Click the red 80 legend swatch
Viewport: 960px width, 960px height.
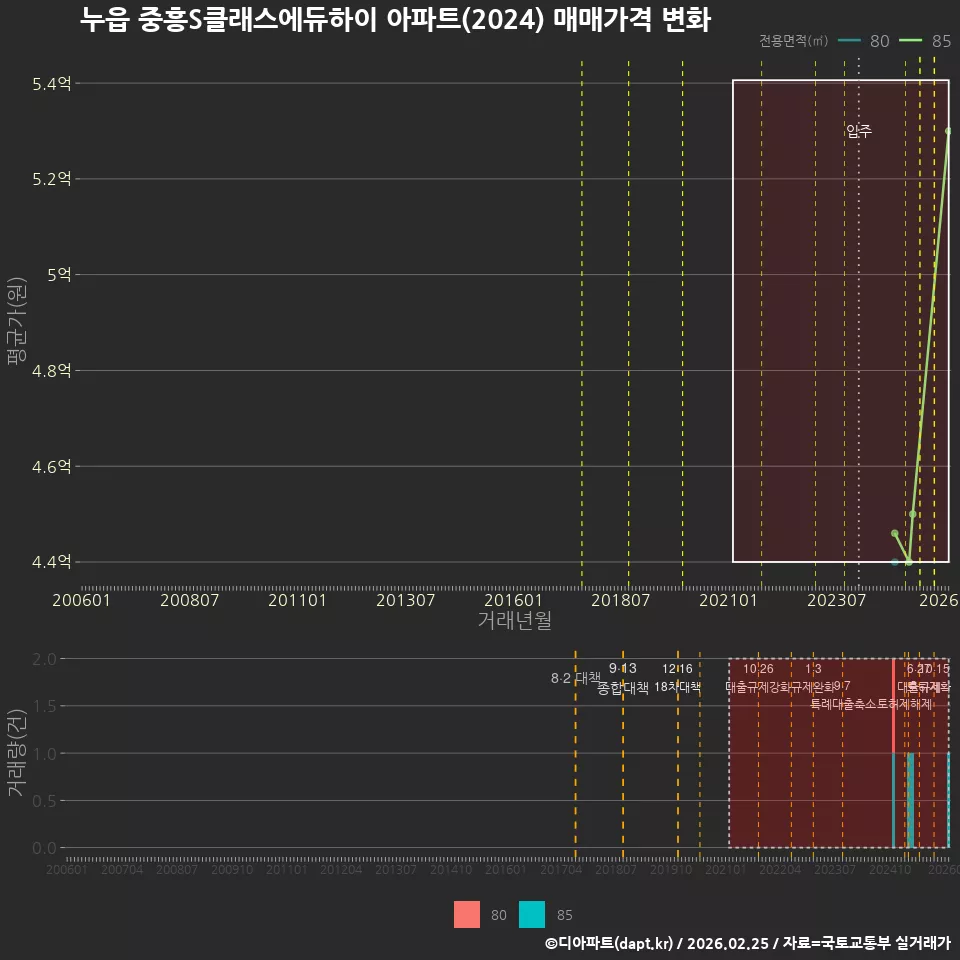click(467, 915)
